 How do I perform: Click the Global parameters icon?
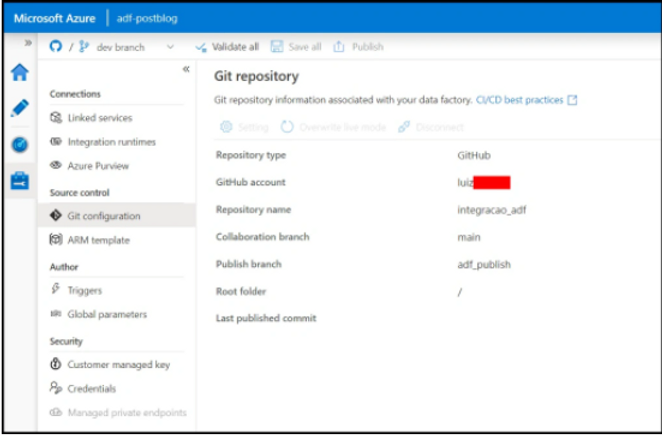pyautogui.click(x=56, y=314)
